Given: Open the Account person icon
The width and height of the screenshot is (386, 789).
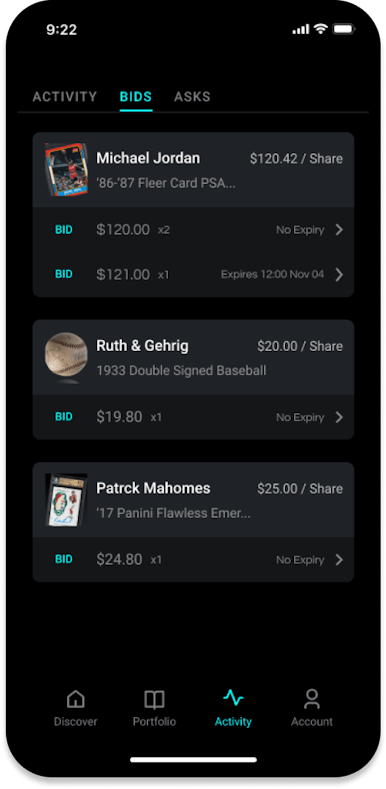Looking at the screenshot, I should (312, 699).
